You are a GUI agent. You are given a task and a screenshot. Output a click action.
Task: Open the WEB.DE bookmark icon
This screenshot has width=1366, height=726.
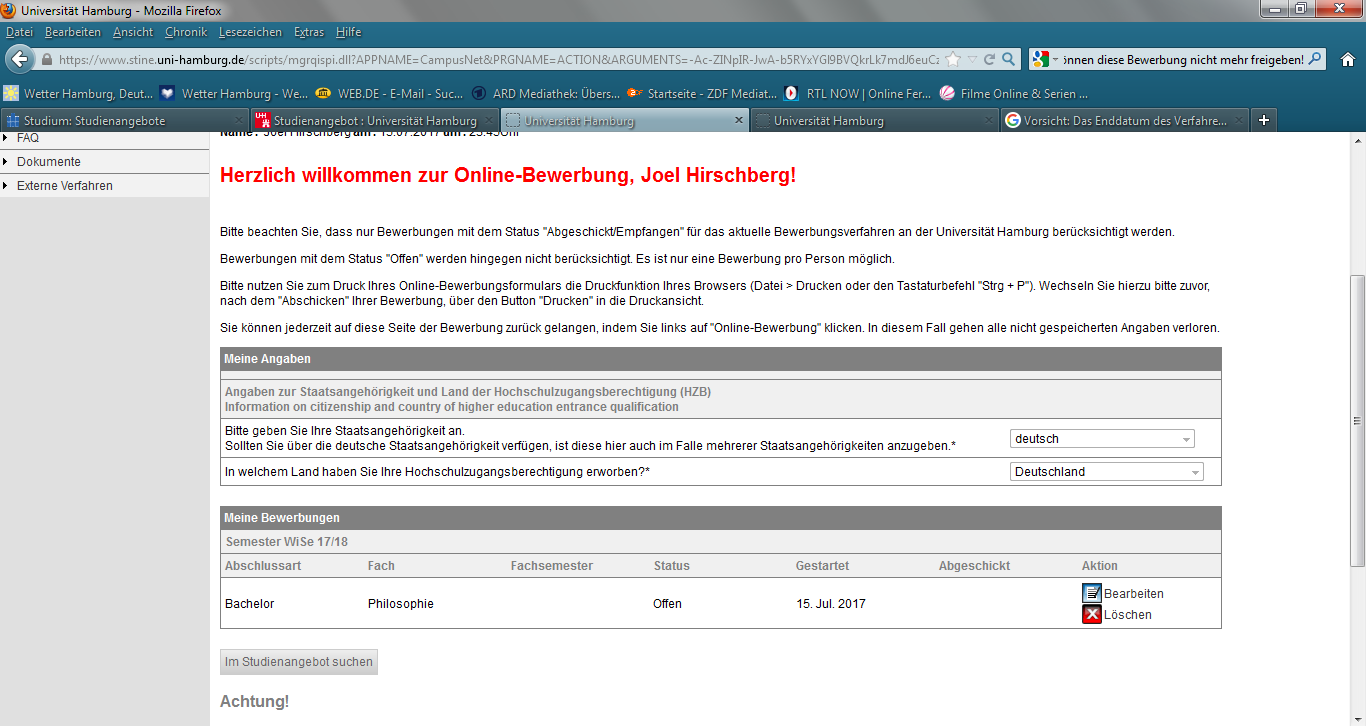coord(322,93)
